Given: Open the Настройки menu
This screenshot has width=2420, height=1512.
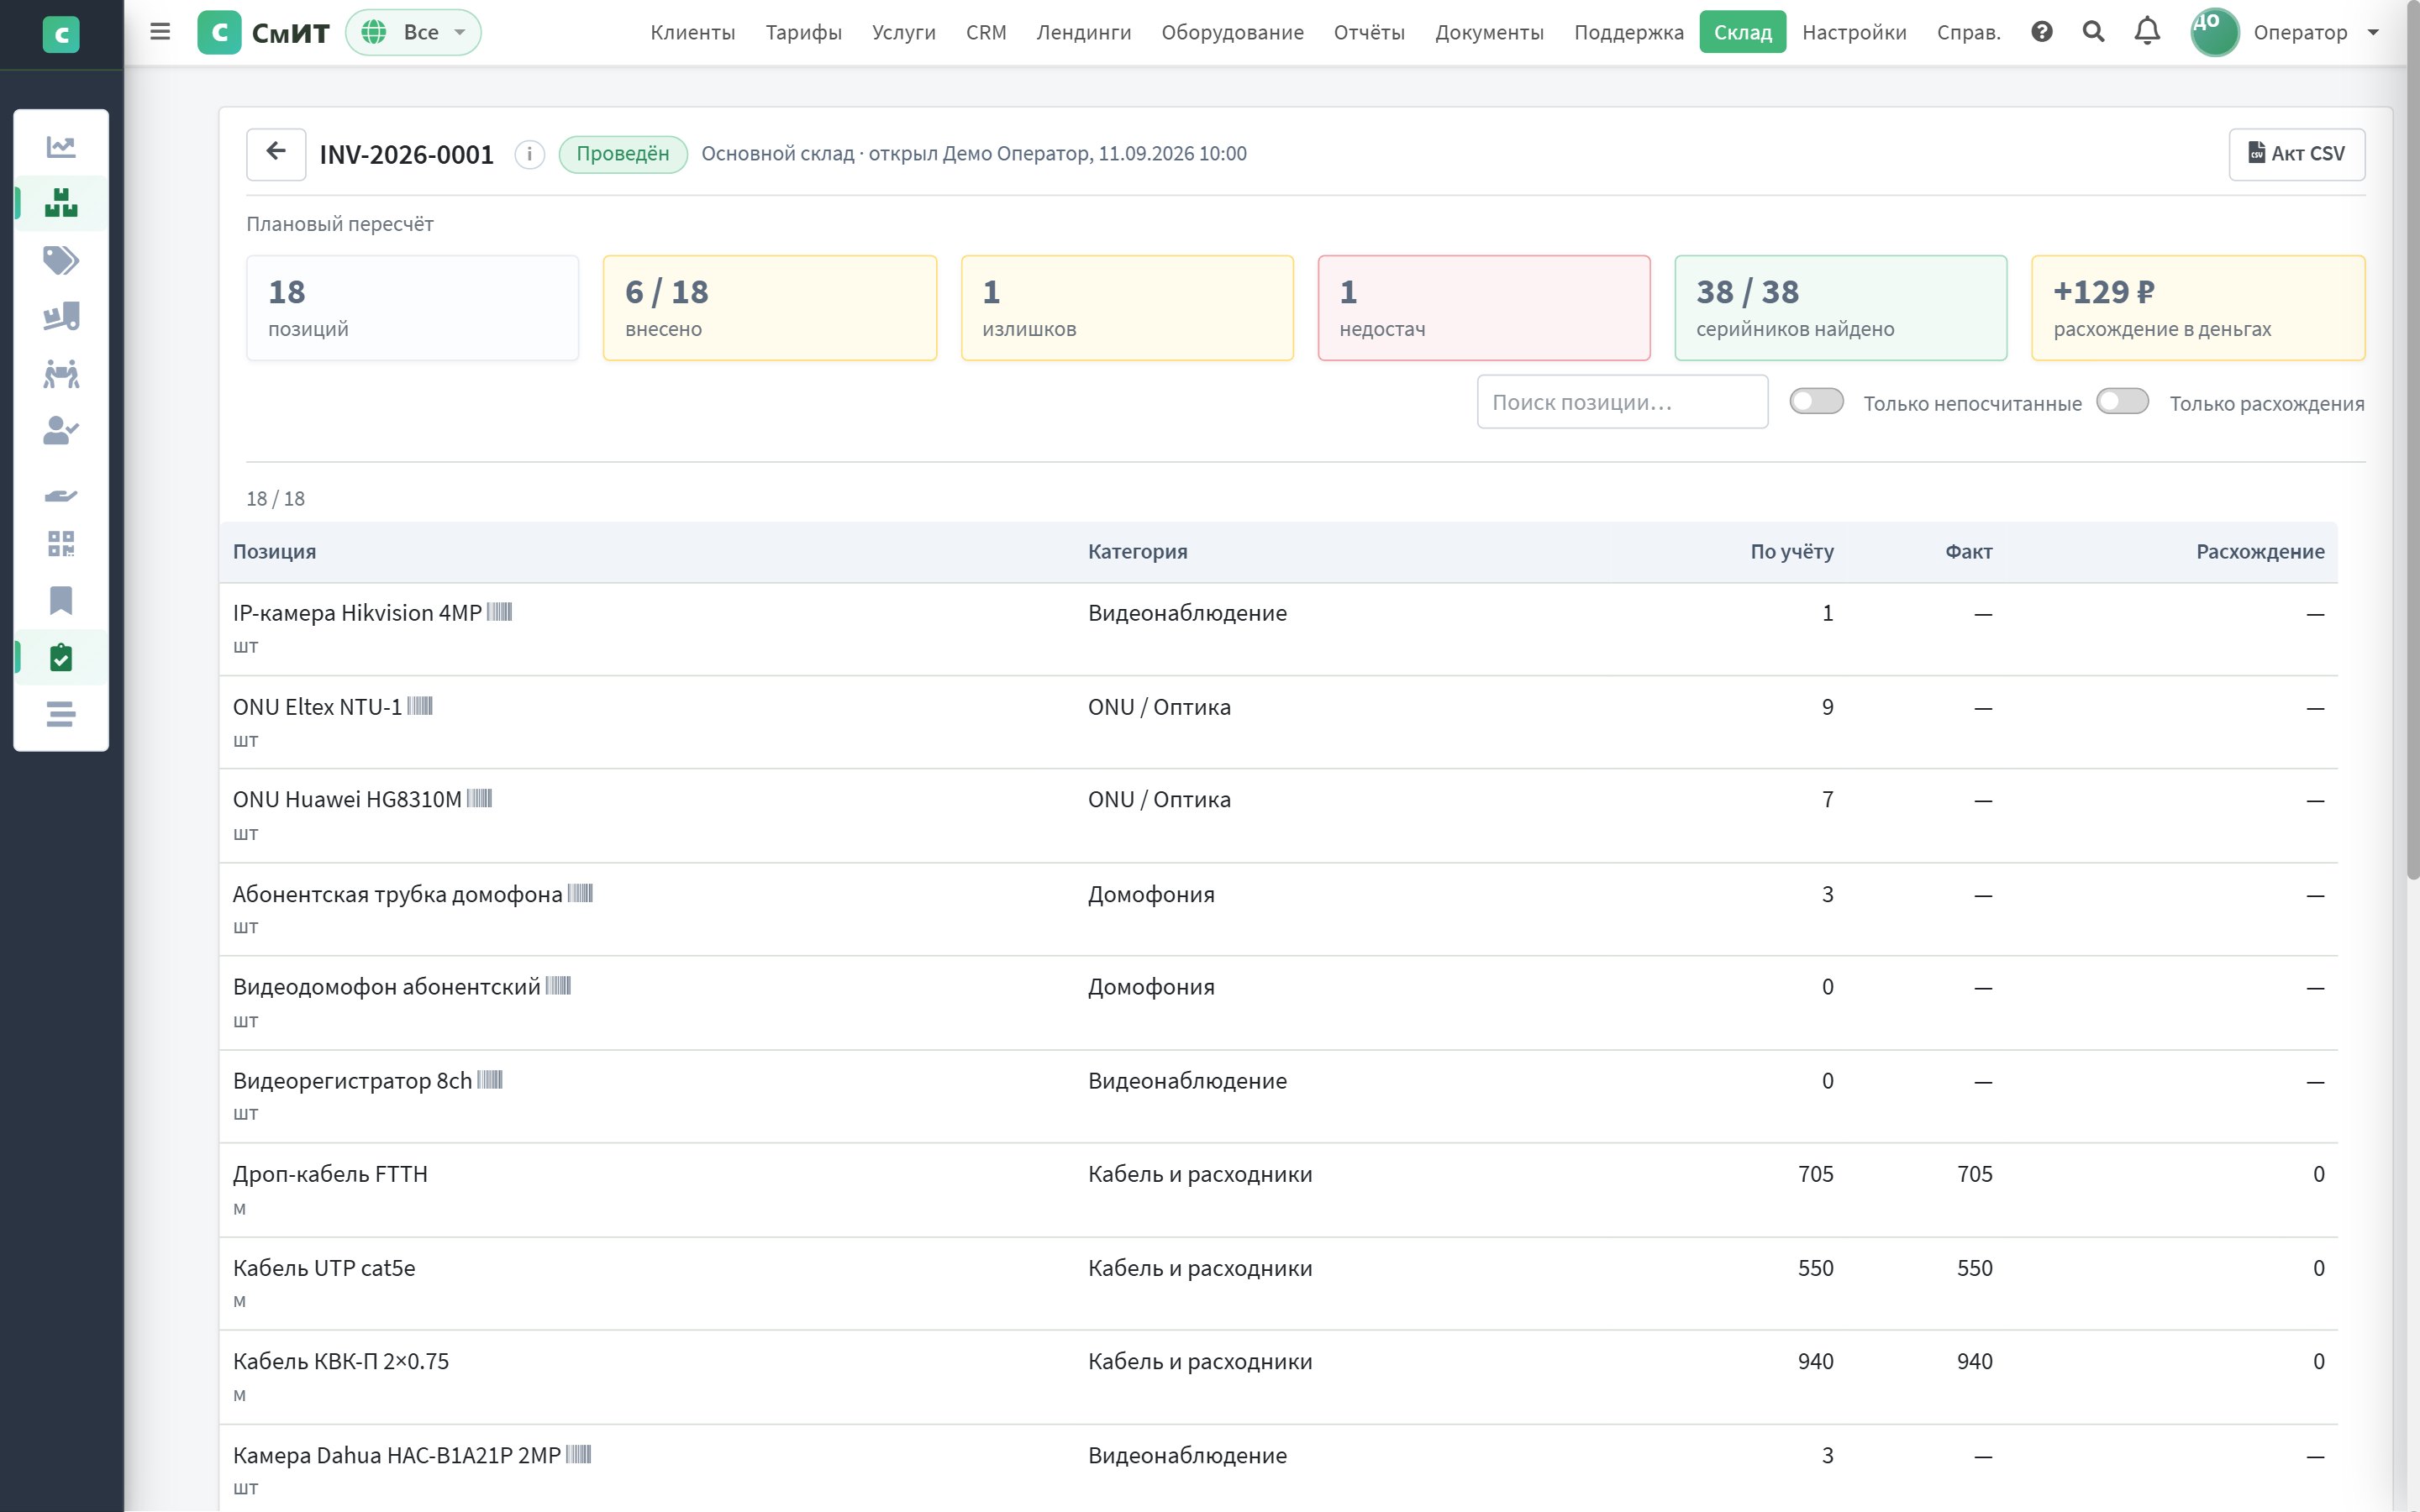Looking at the screenshot, I should [x=1854, y=32].
